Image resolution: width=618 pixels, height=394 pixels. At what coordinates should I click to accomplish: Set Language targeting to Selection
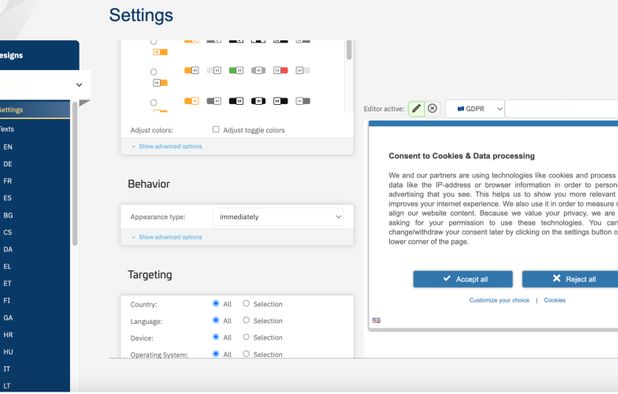coord(246,320)
